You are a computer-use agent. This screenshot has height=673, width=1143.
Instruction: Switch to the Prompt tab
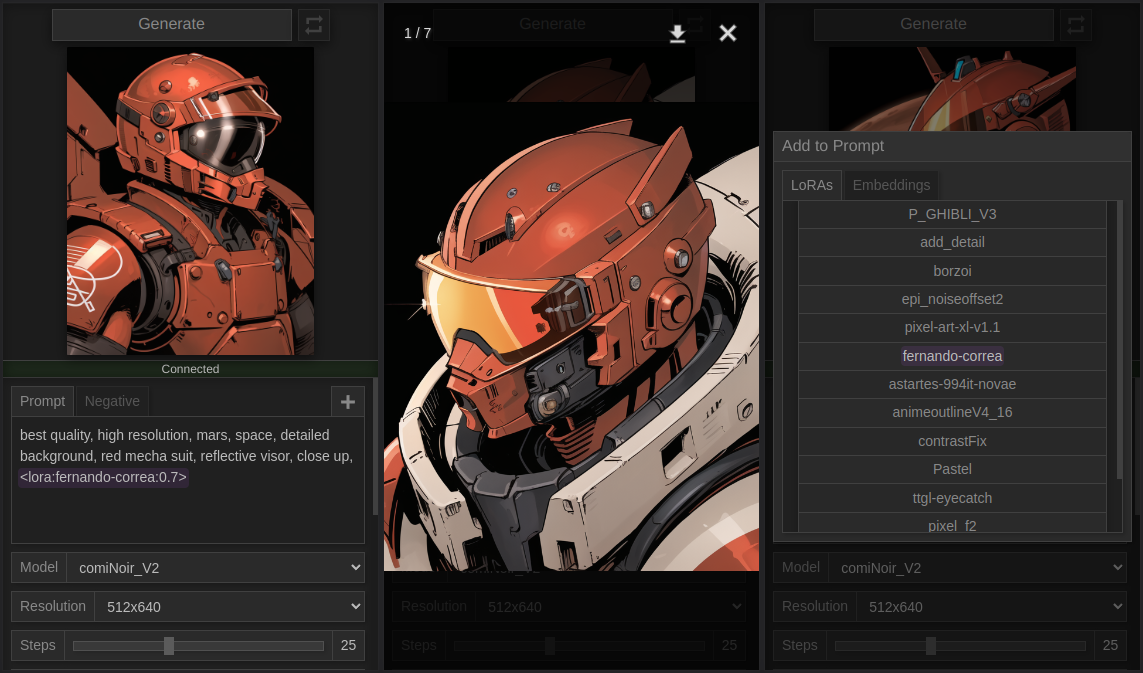point(42,401)
